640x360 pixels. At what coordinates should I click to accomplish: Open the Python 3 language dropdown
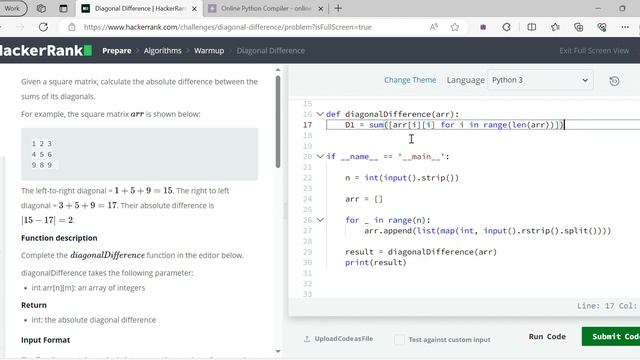[x=540, y=80]
